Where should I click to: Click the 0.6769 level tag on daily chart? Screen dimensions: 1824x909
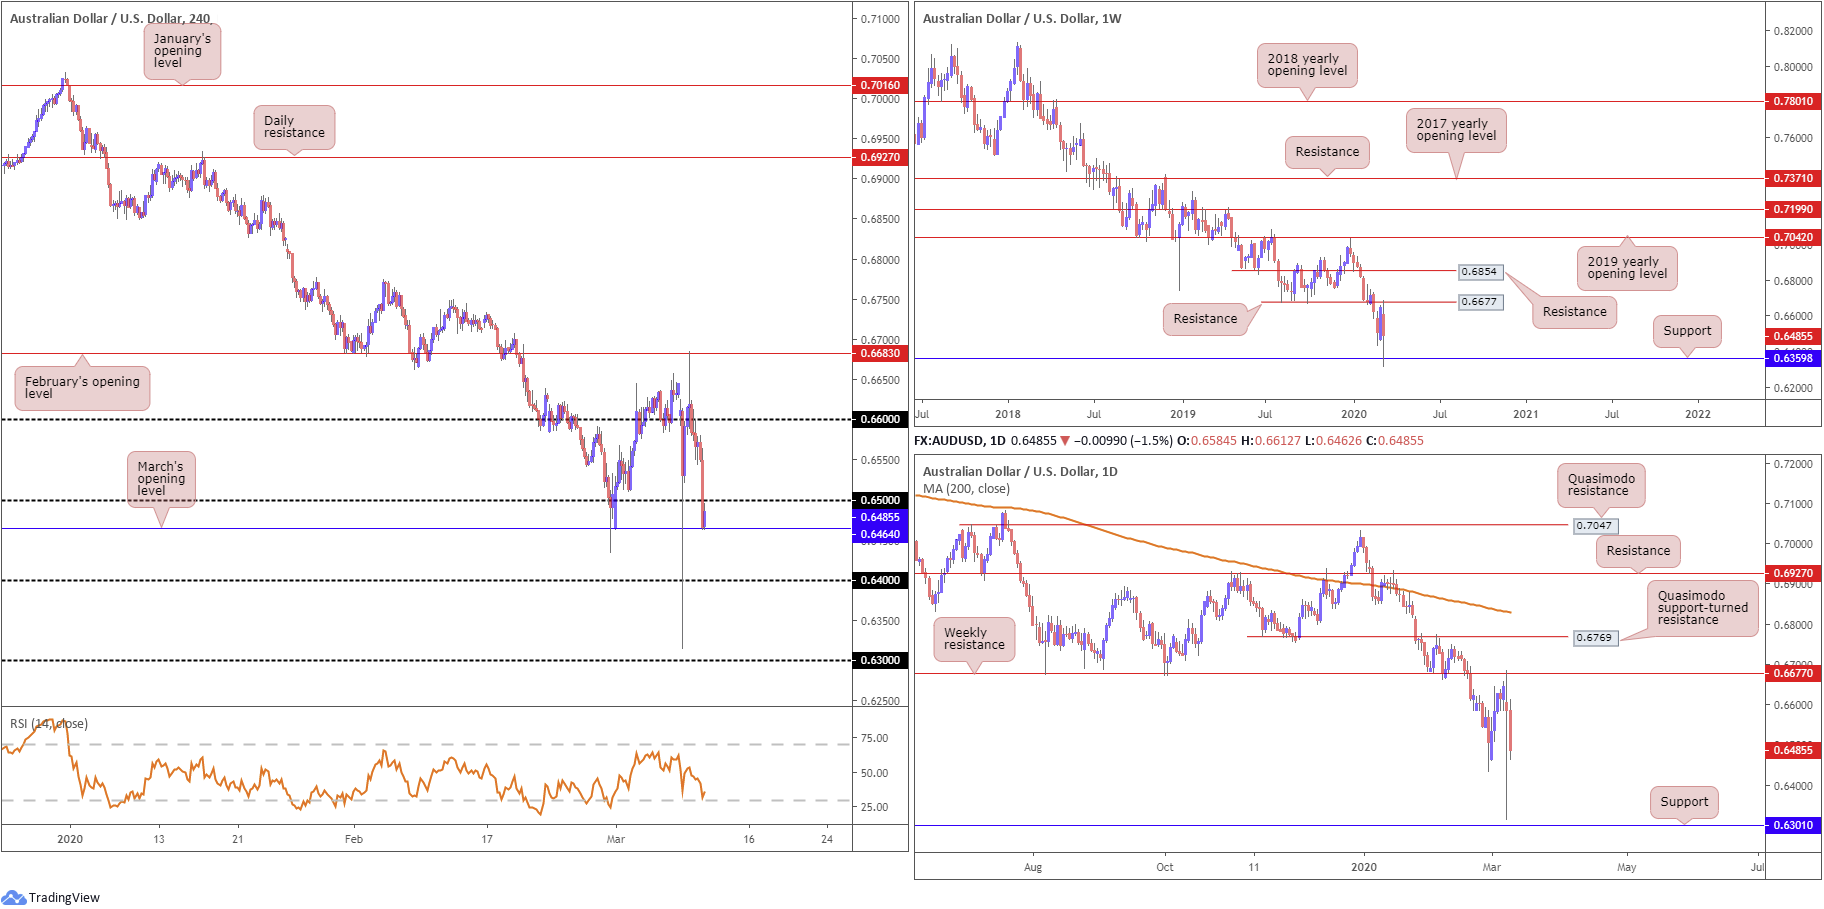(x=1594, y=638)
